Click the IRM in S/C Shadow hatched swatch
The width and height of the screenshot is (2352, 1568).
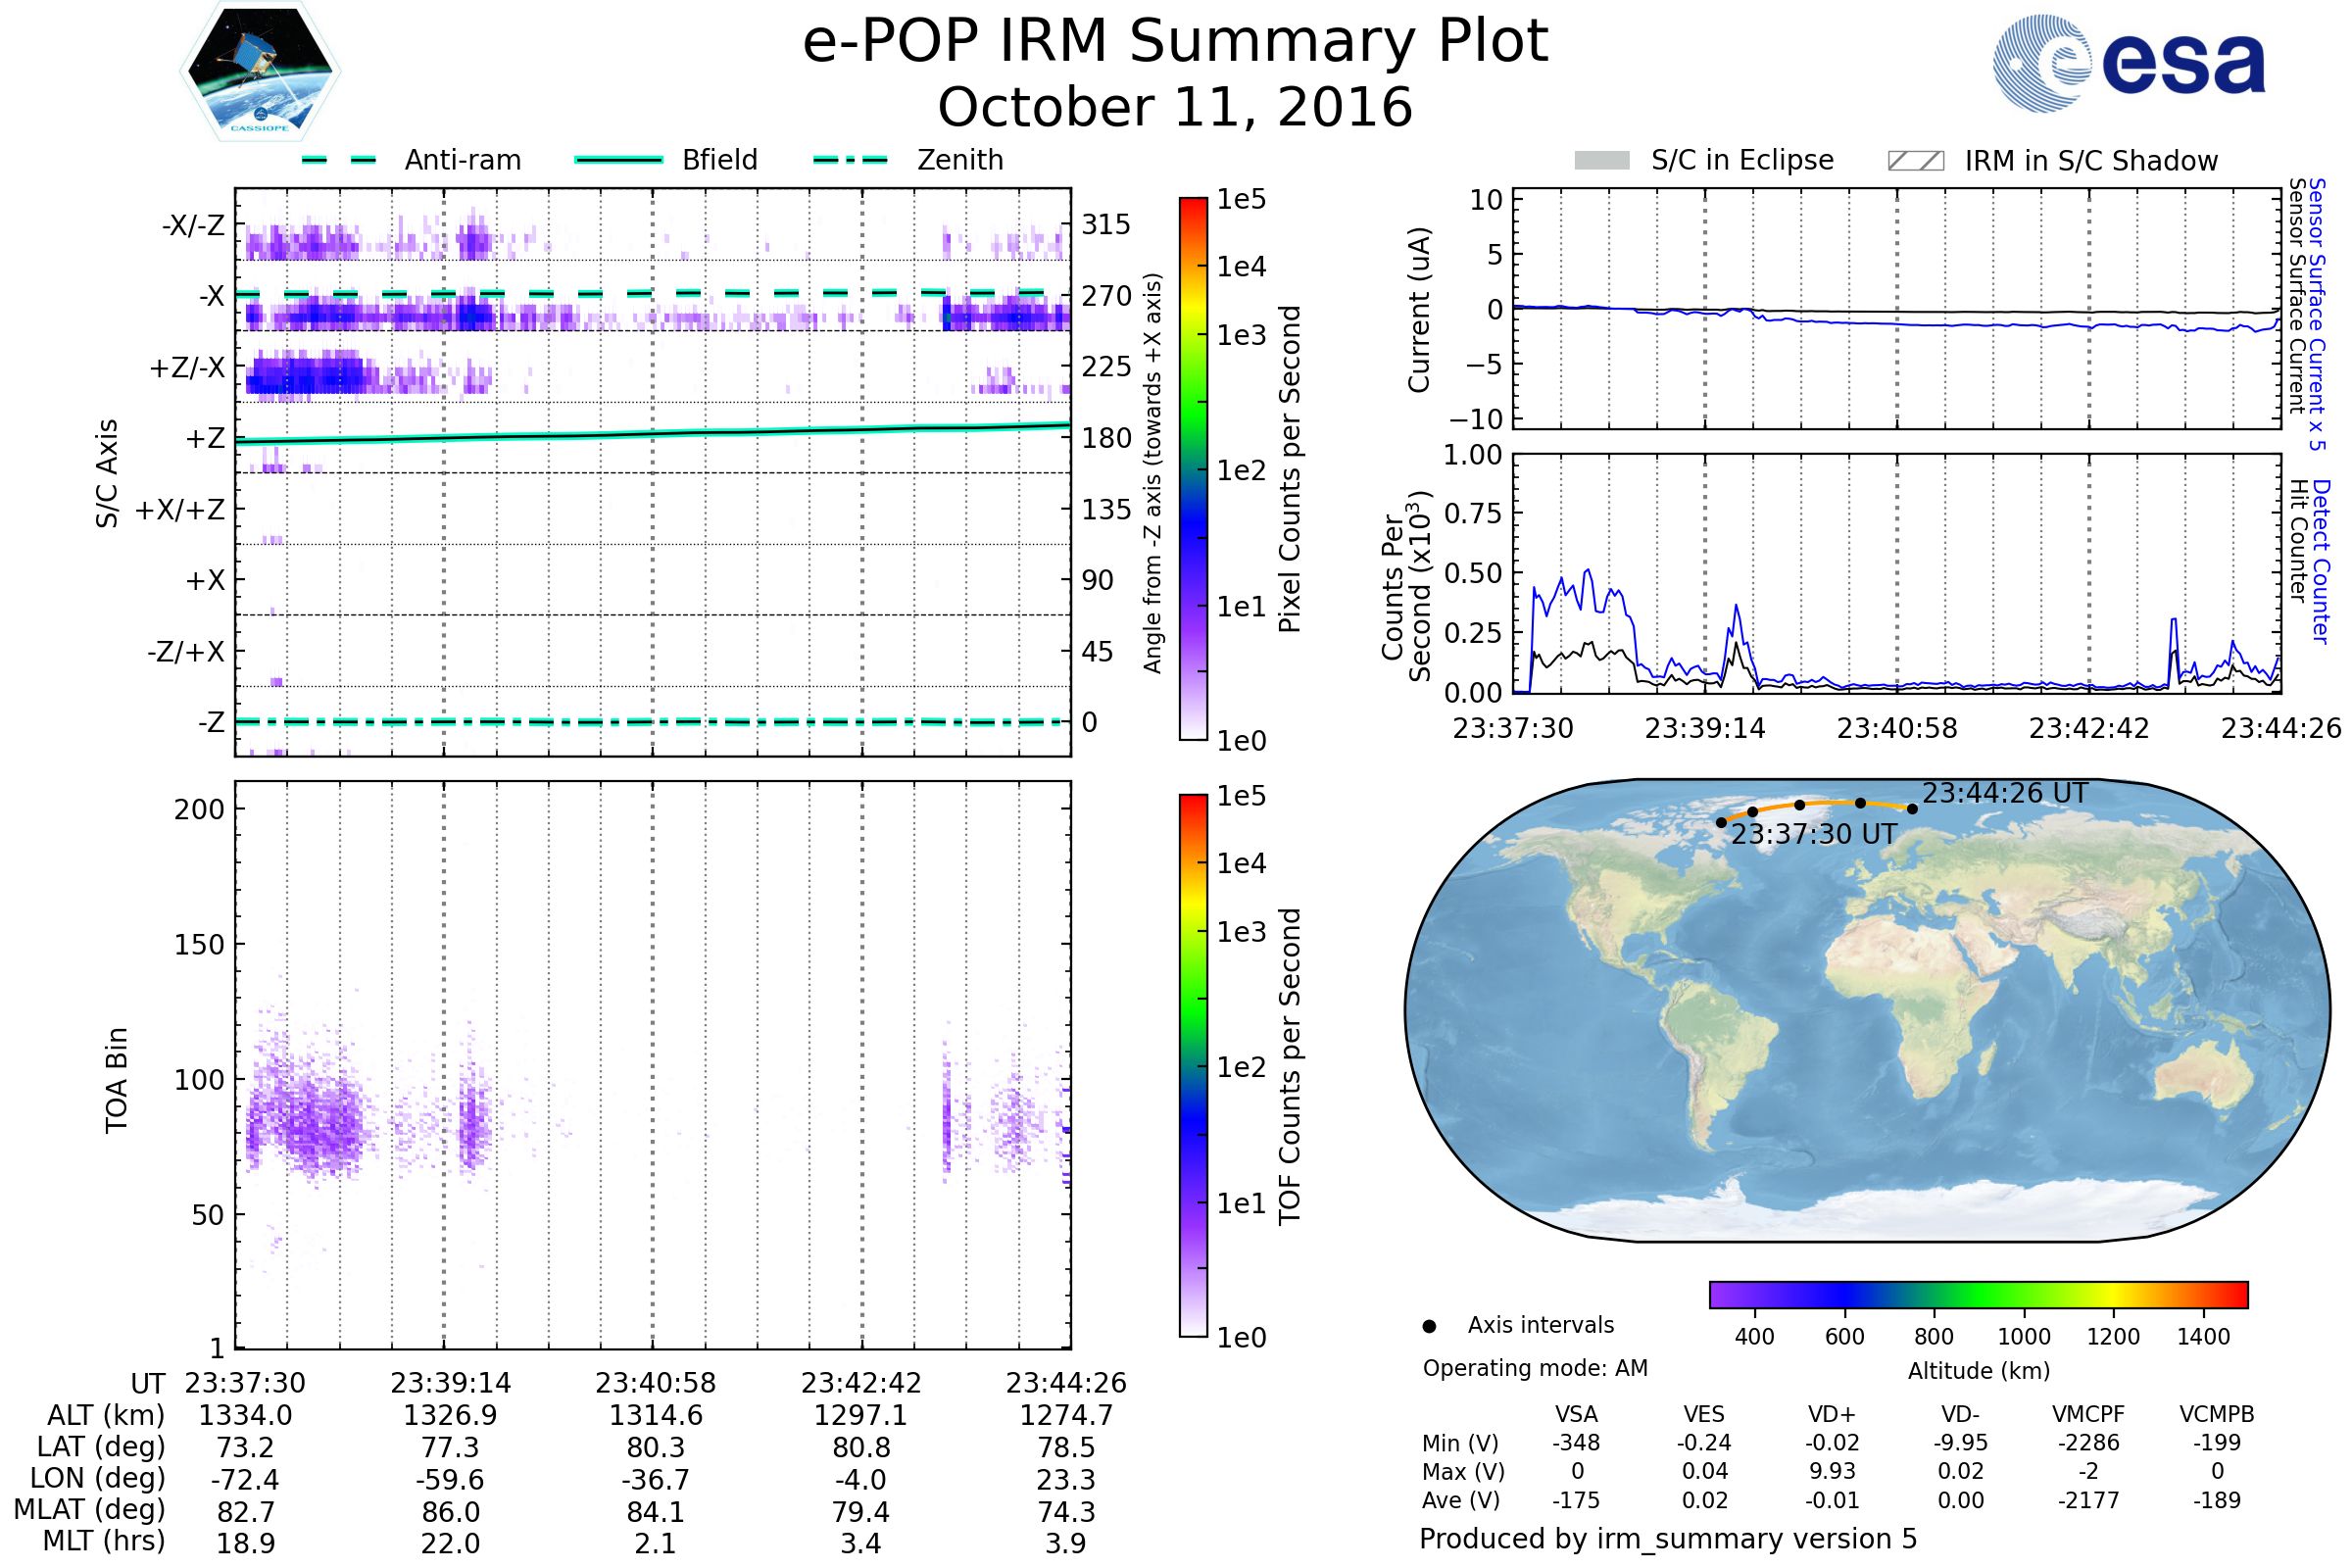pyautogui.click(x=1916, y=161)
